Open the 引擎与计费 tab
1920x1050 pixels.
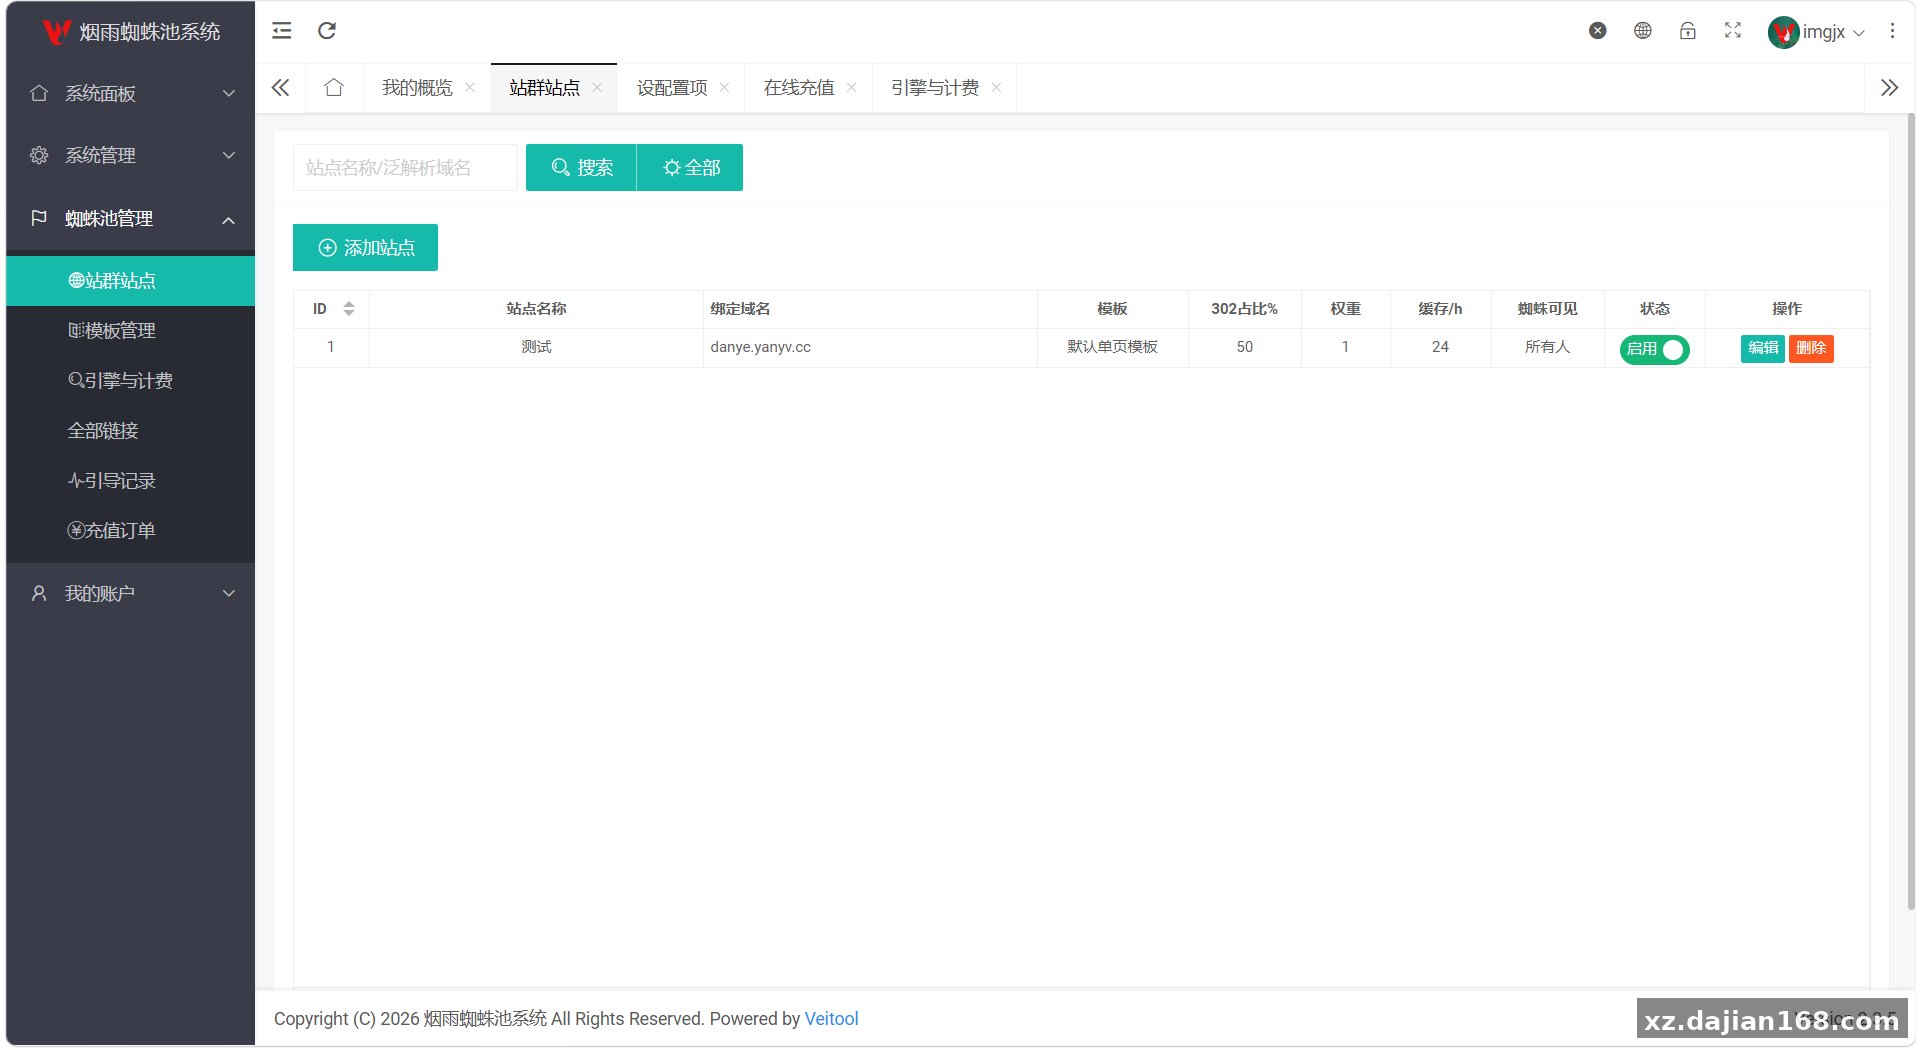(x=935, y=88)
